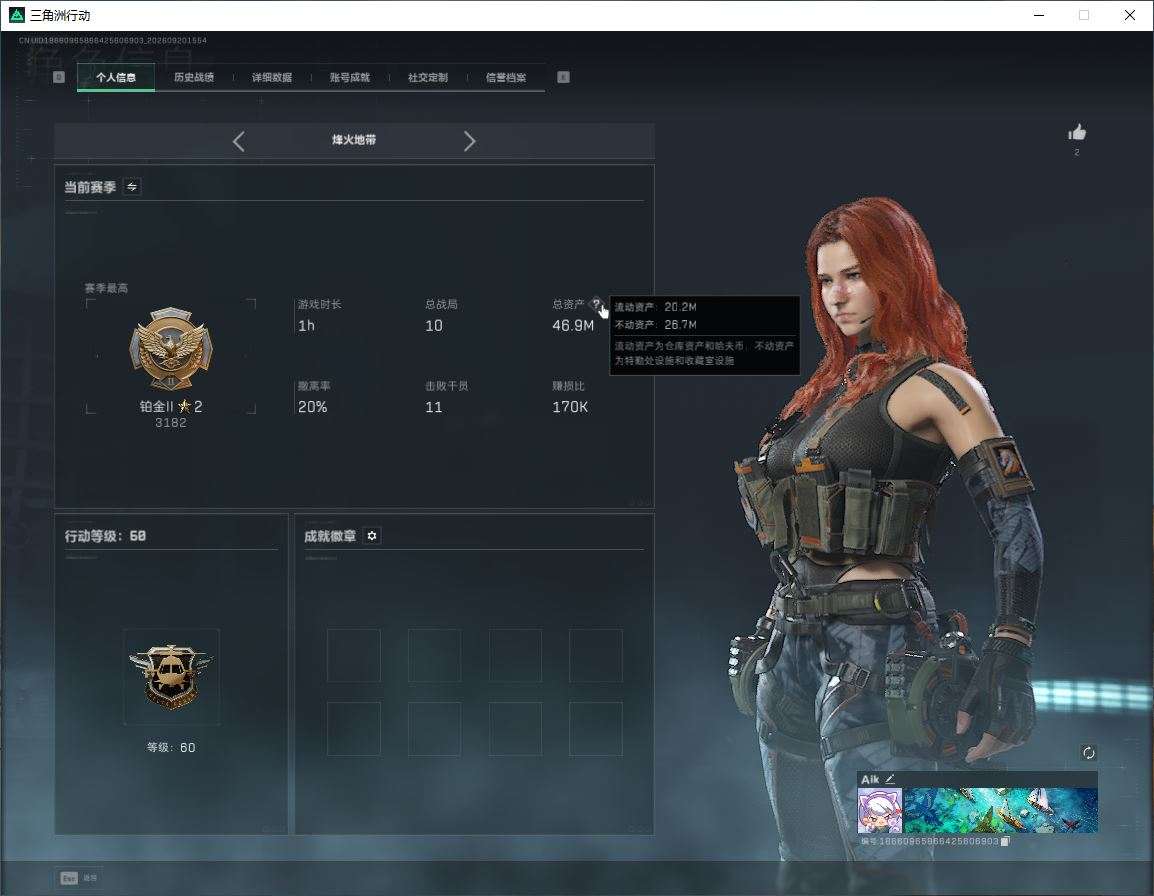Click the 撤离率 value 20%

pos(312,406)
